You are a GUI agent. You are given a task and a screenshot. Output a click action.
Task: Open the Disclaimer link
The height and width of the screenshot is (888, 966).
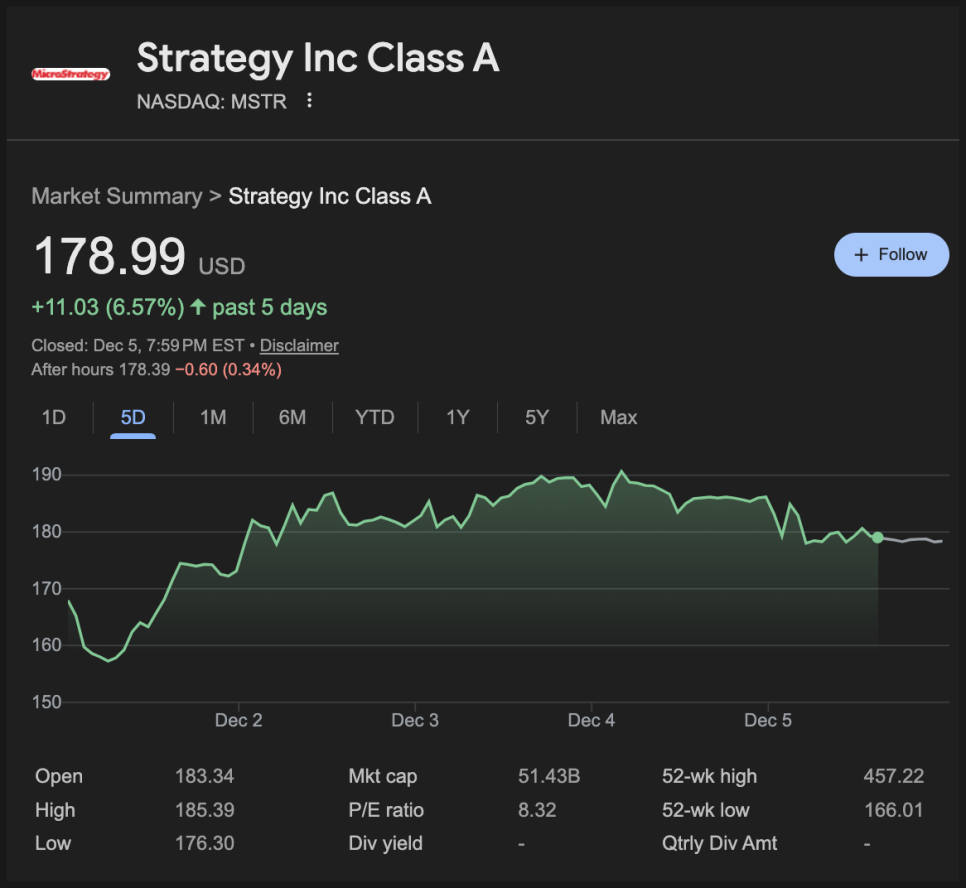point(299,346)
